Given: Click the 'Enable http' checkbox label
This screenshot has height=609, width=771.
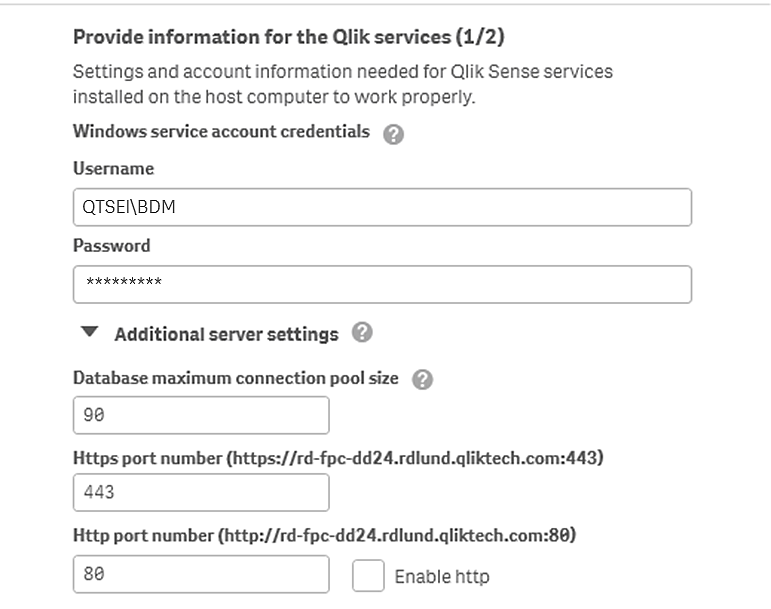Looking at the screenshot, I should [x=441, y=576].
